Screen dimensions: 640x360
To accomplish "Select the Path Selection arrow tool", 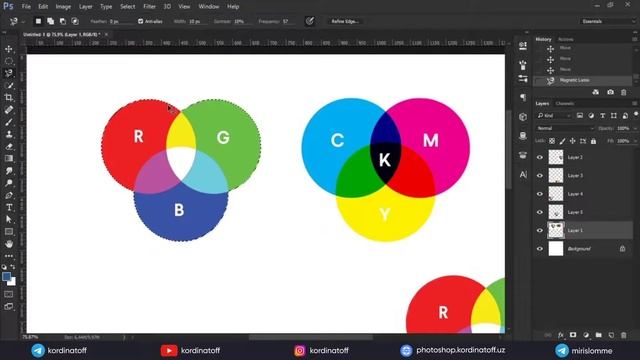I will click(x=9, y=220).
